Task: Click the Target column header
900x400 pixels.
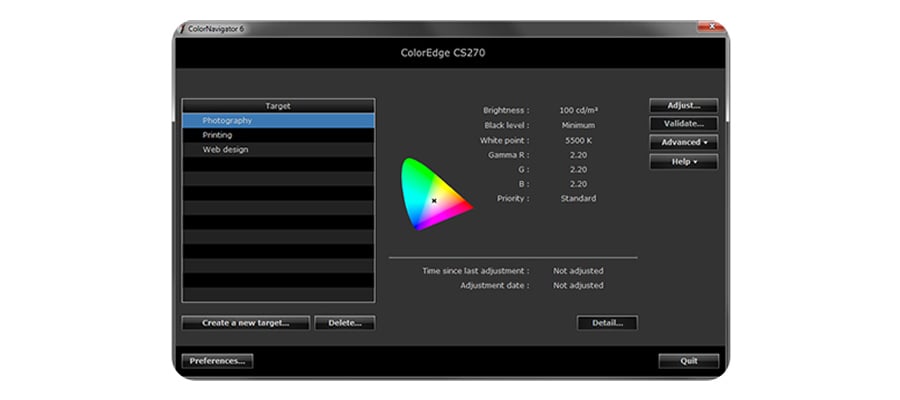Action: (278, 106)
